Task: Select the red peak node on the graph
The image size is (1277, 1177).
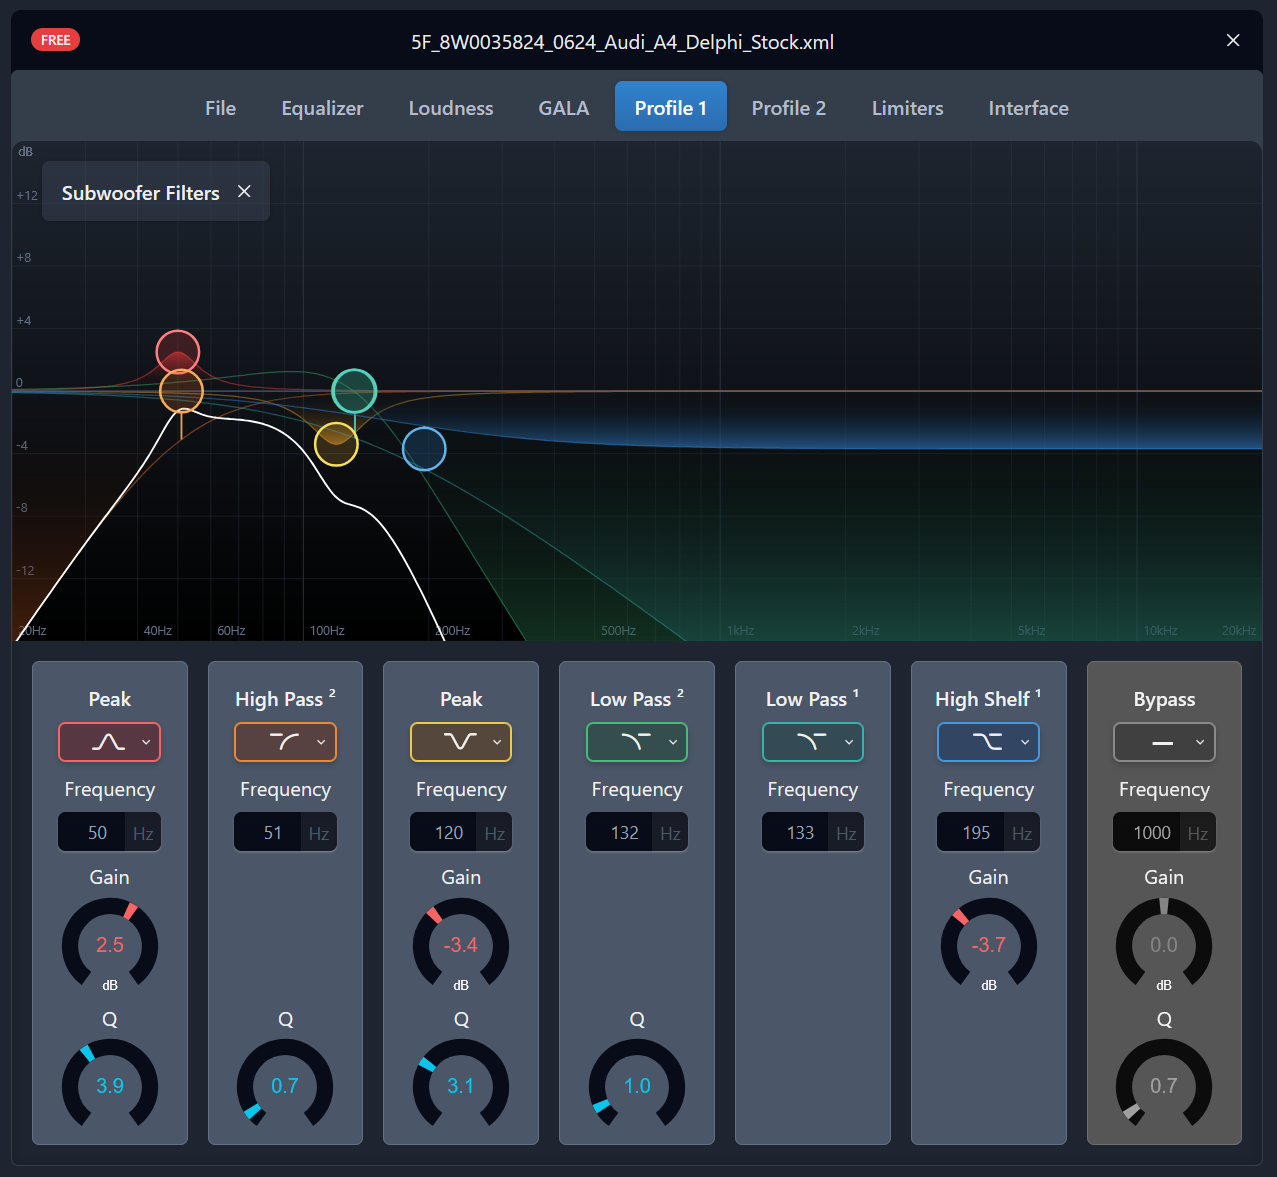Action: pos(177,351)
